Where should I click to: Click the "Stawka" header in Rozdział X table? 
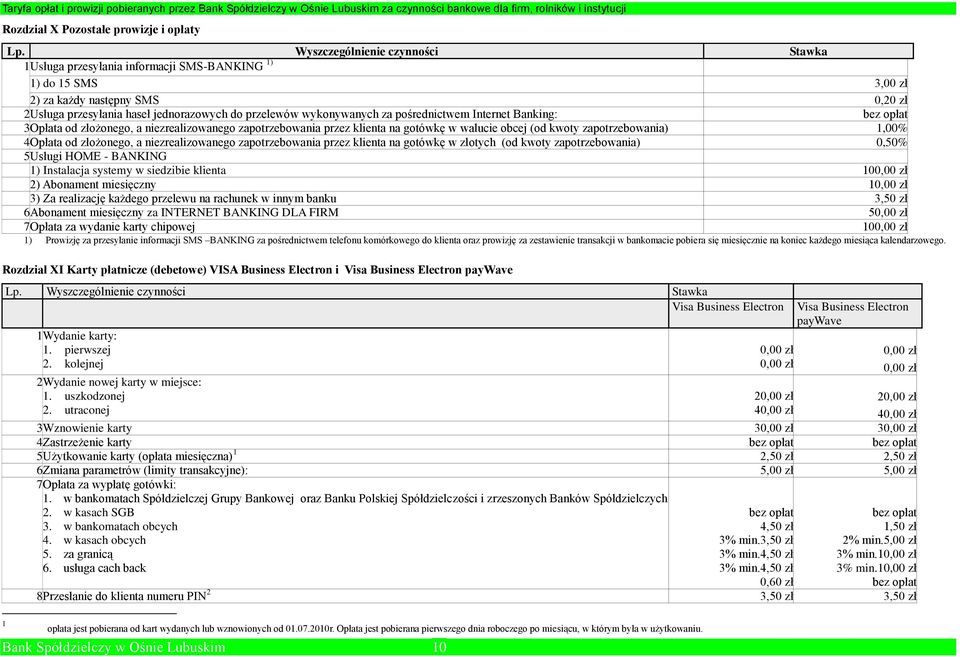pyautogui.click(x=808, y=51)
